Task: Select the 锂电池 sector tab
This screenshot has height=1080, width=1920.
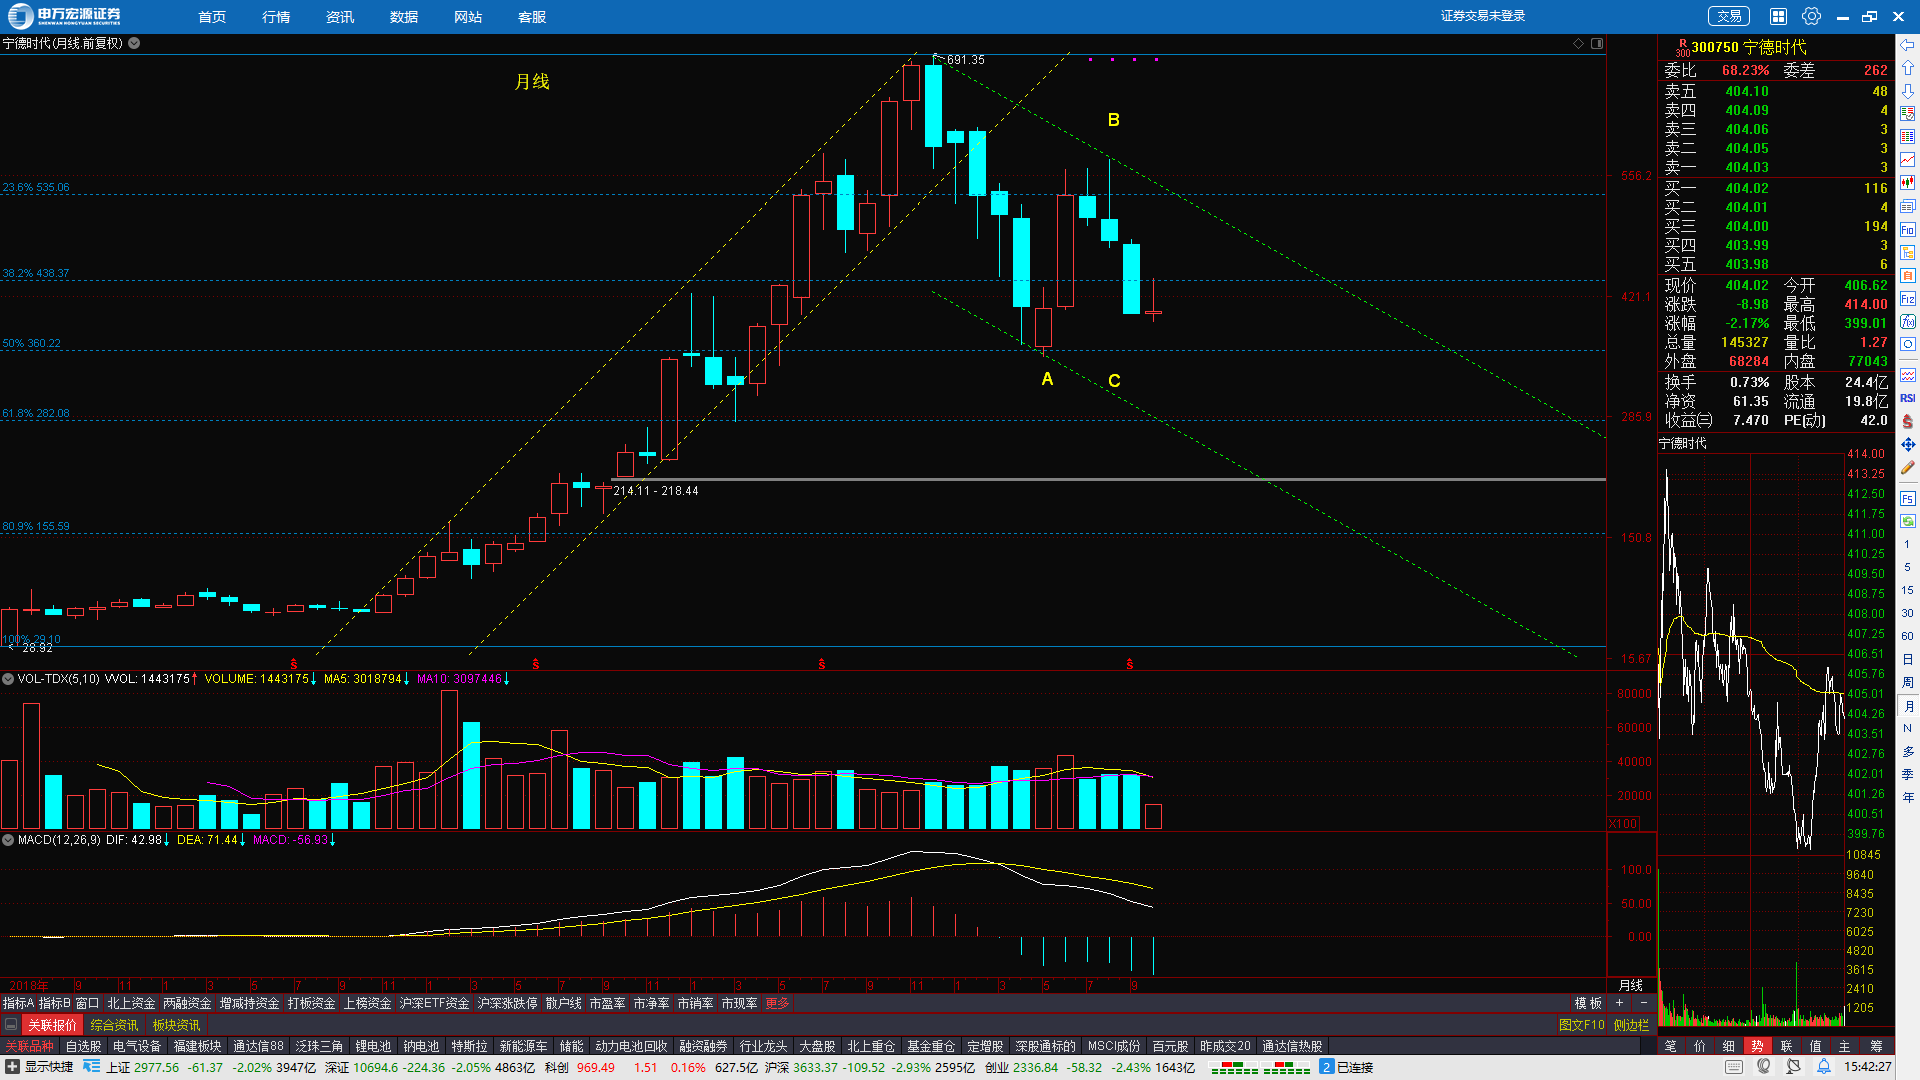Action: click(373, 1046)
